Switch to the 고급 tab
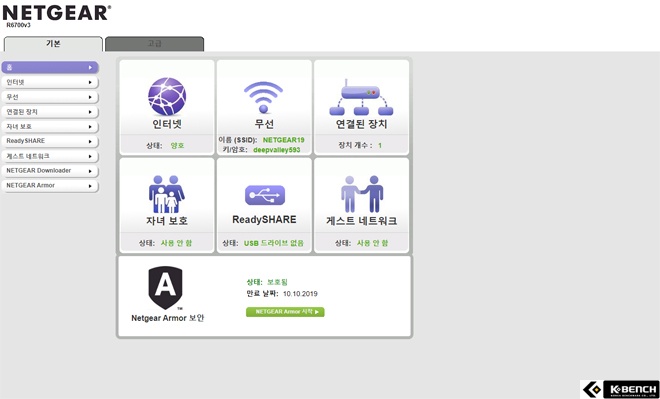This screenshot has height=399, width=660. point(154,44)
